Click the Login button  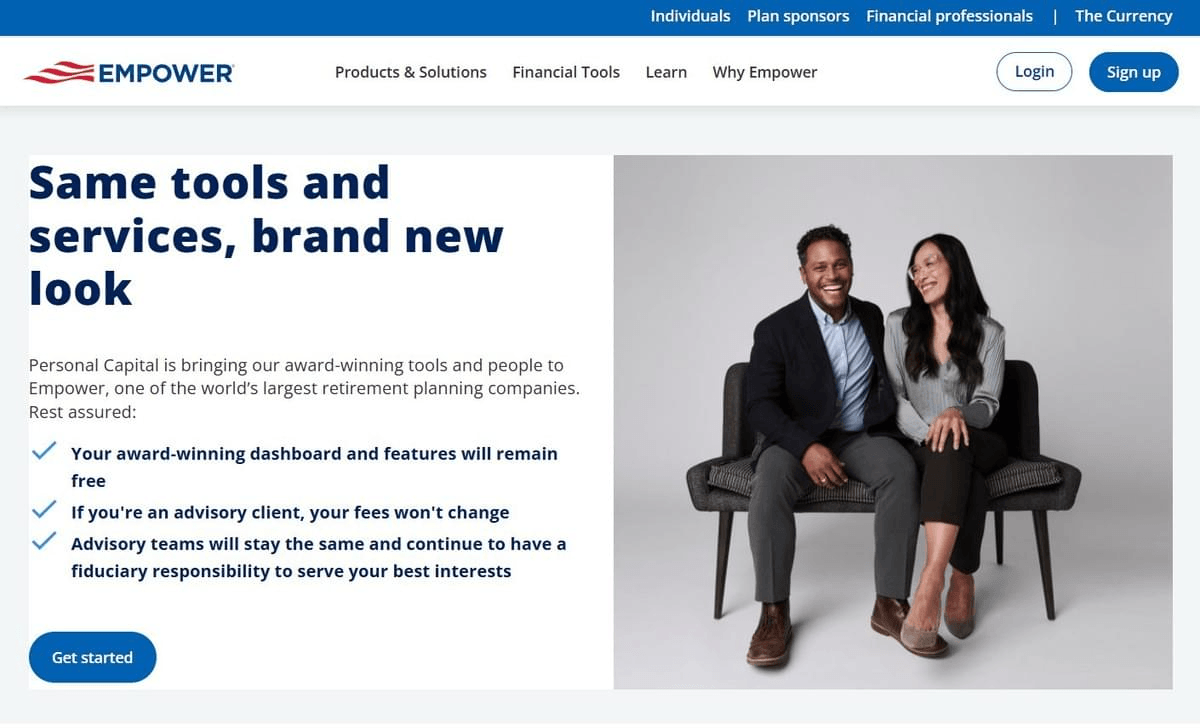coord(1034,72)
